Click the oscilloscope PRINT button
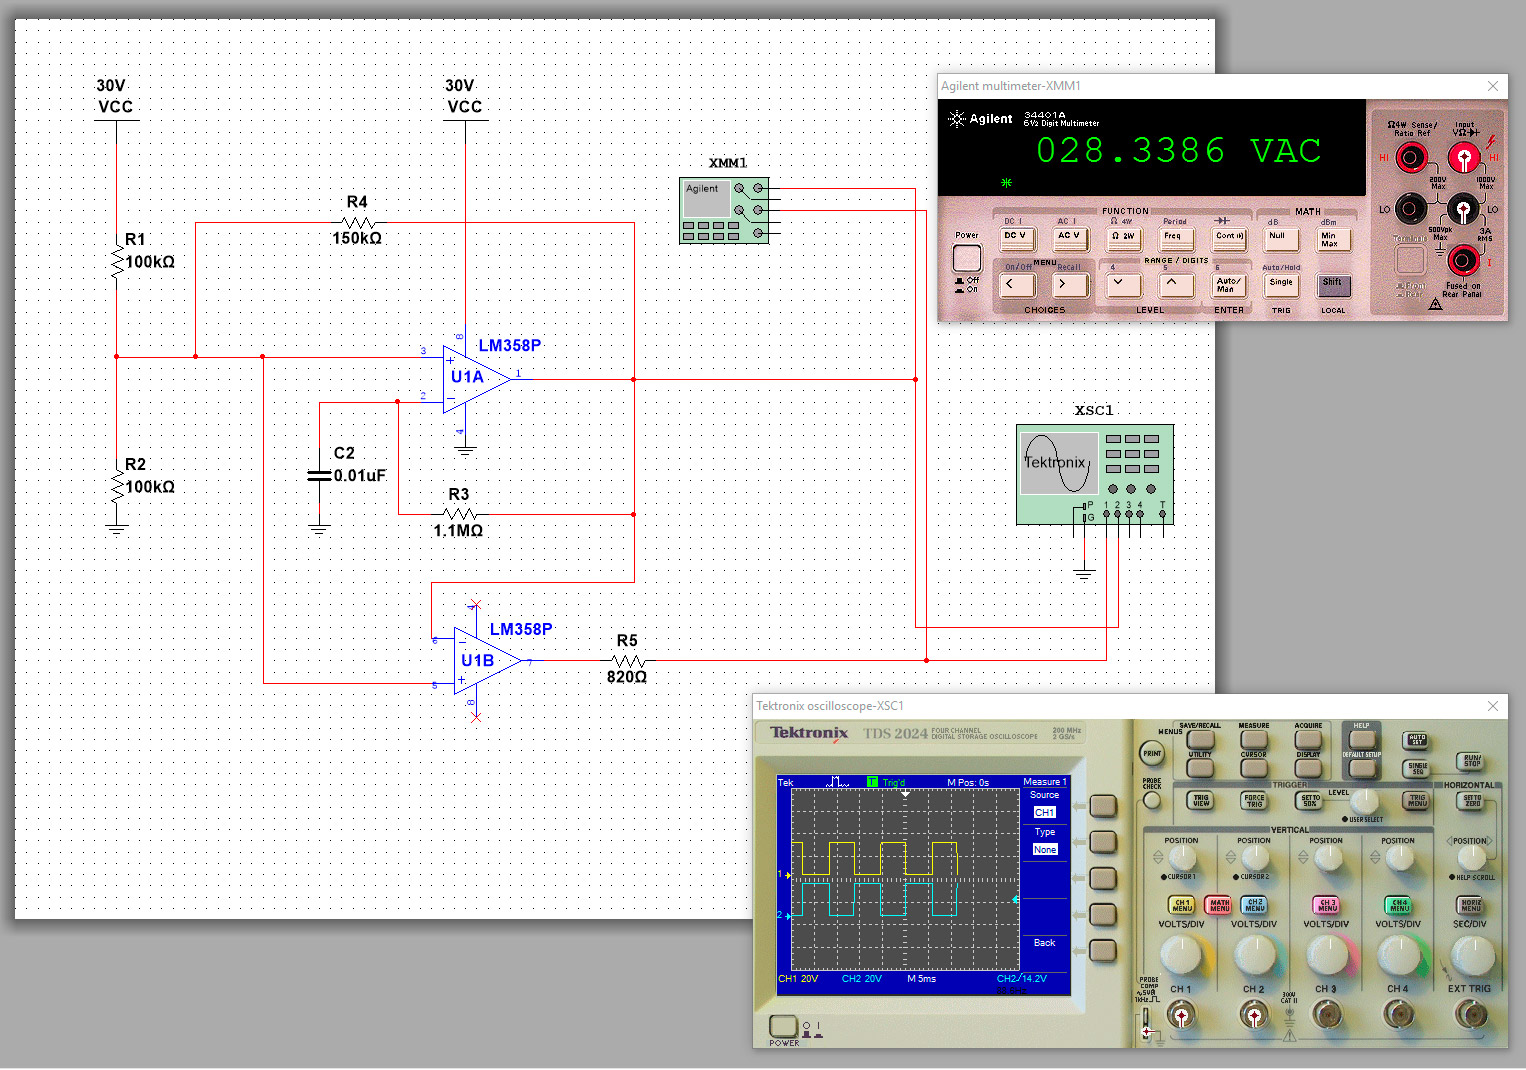Viewport: 1526px width, 1070px height. pyautogui.click(x=1152, y=753)
